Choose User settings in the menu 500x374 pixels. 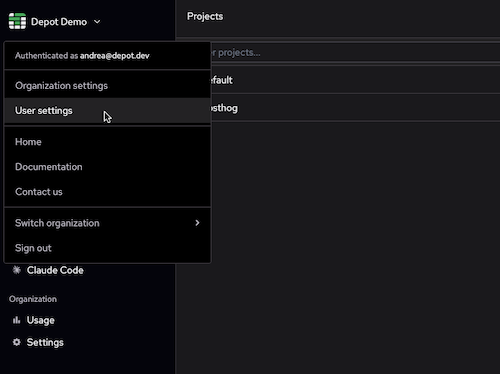pyautogui.click(x=107, y=111)
